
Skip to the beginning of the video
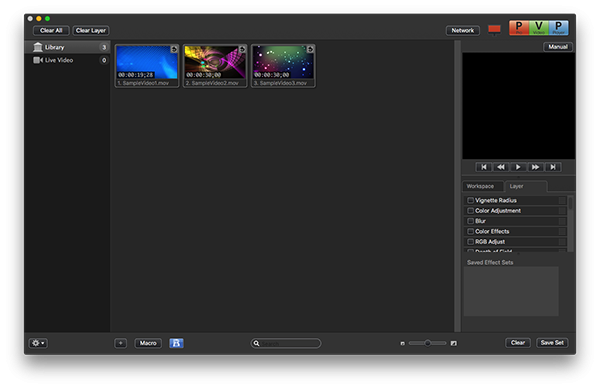[484, 167]
